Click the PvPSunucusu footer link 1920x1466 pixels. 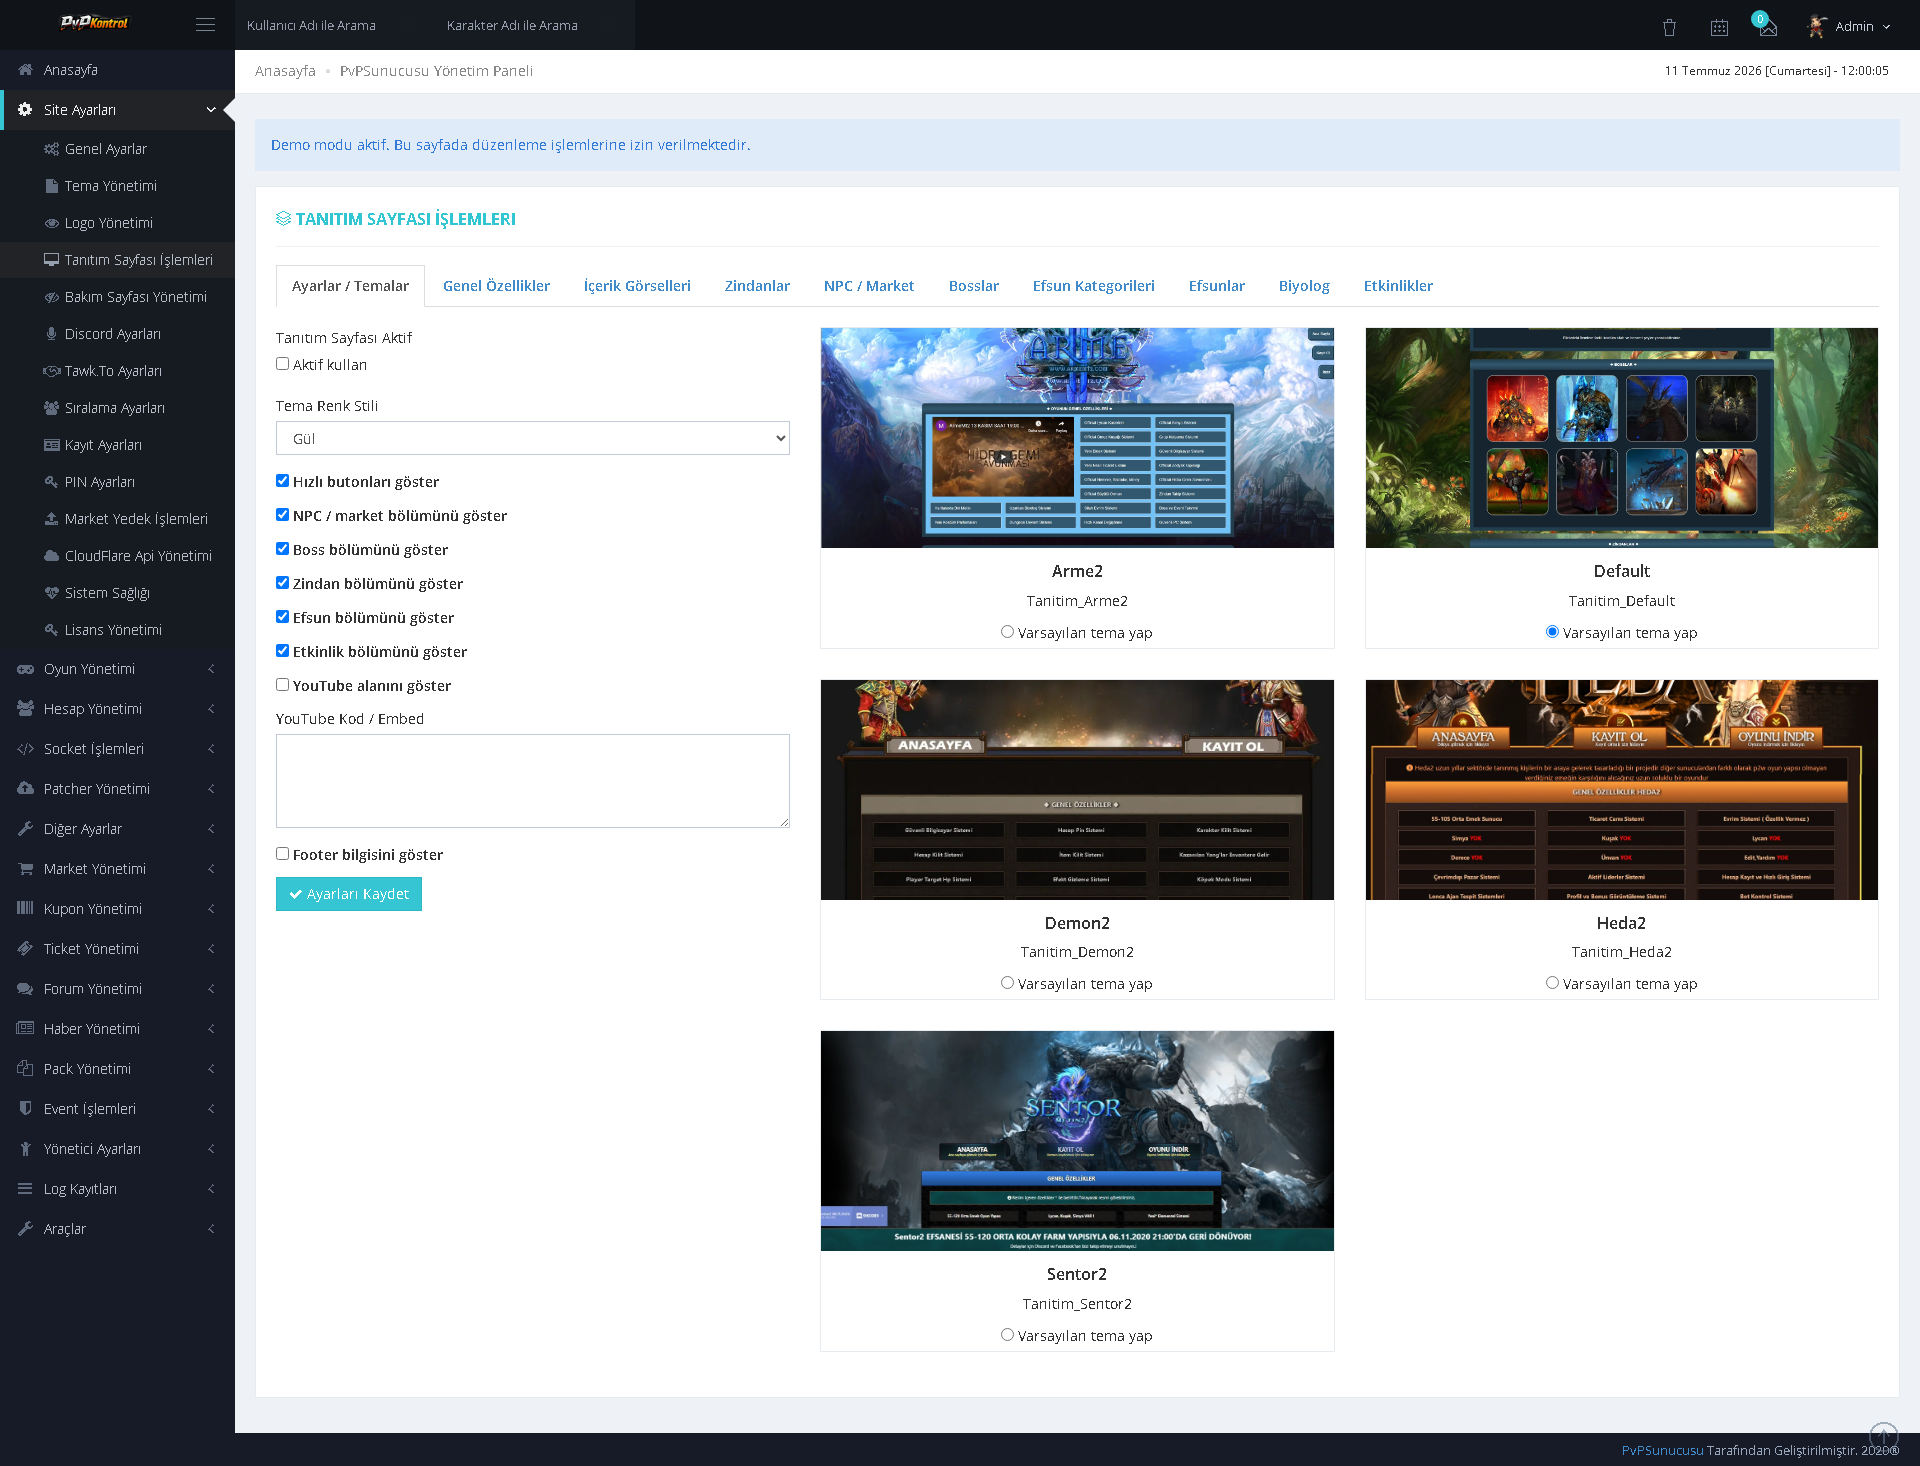[x=1662, y=1450]
